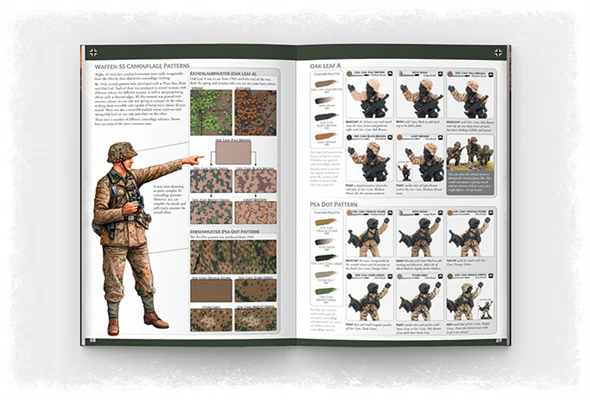Select Sepia Wash paint stroke in Oak Leaf palette
590x400 pixels.
click(325, 100)
